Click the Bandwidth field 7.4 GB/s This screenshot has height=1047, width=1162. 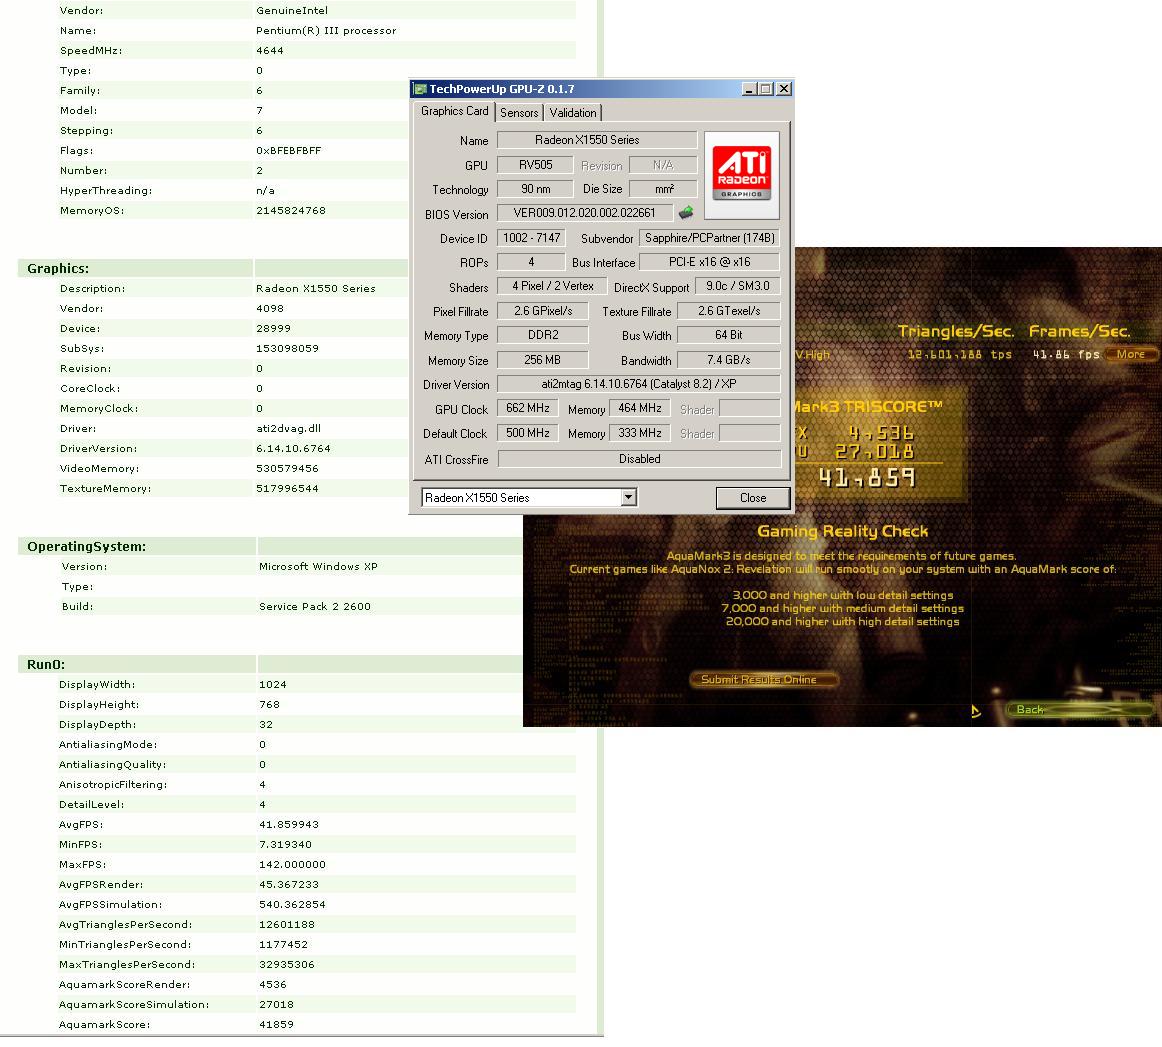[x=728, y=360]
